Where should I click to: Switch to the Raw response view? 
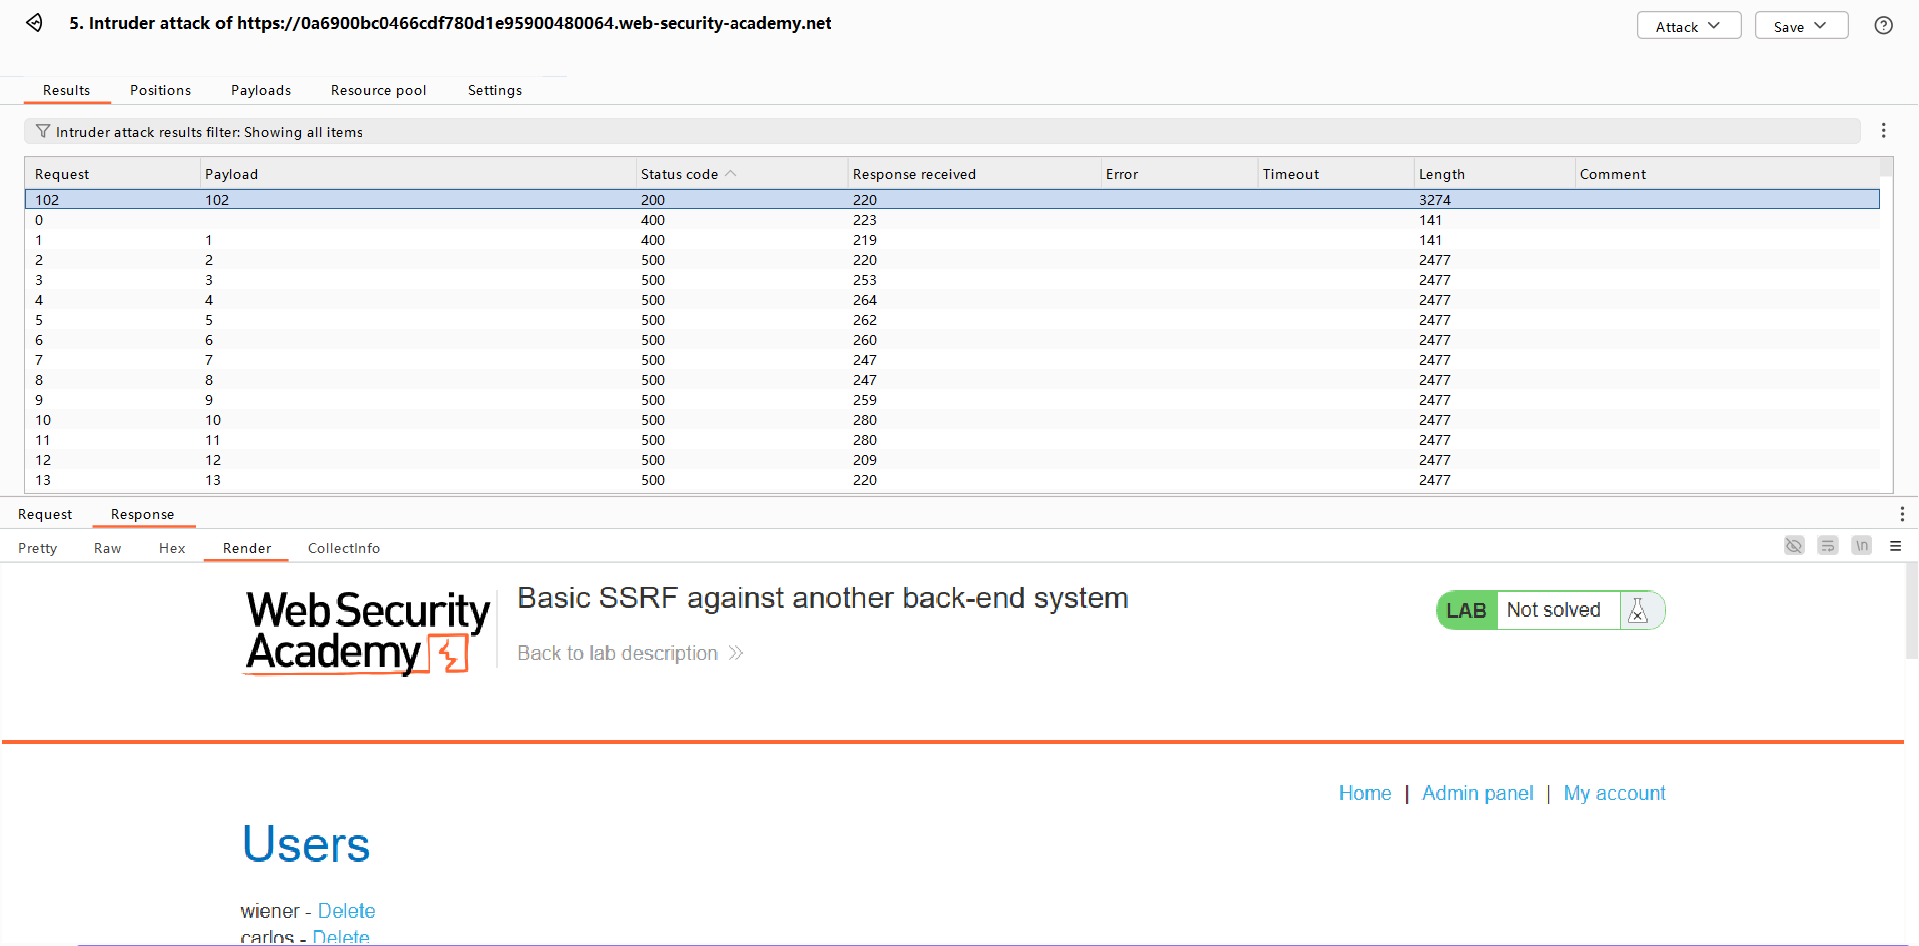(x=107, y=548)
